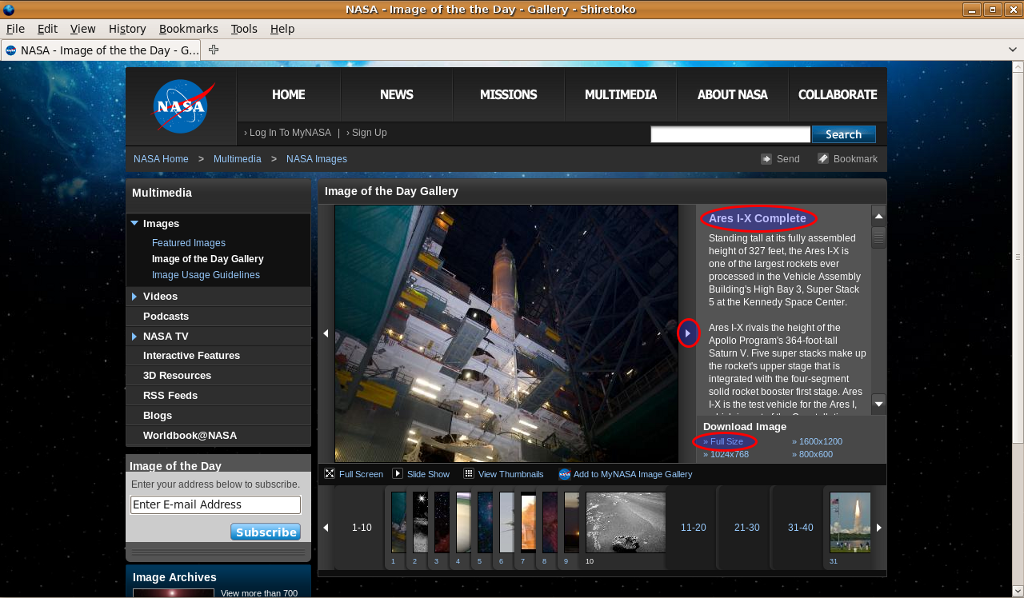Collapse the Images section in sidebar
The height and width of the screenshot is (598, 1024).
pos(135,223)
